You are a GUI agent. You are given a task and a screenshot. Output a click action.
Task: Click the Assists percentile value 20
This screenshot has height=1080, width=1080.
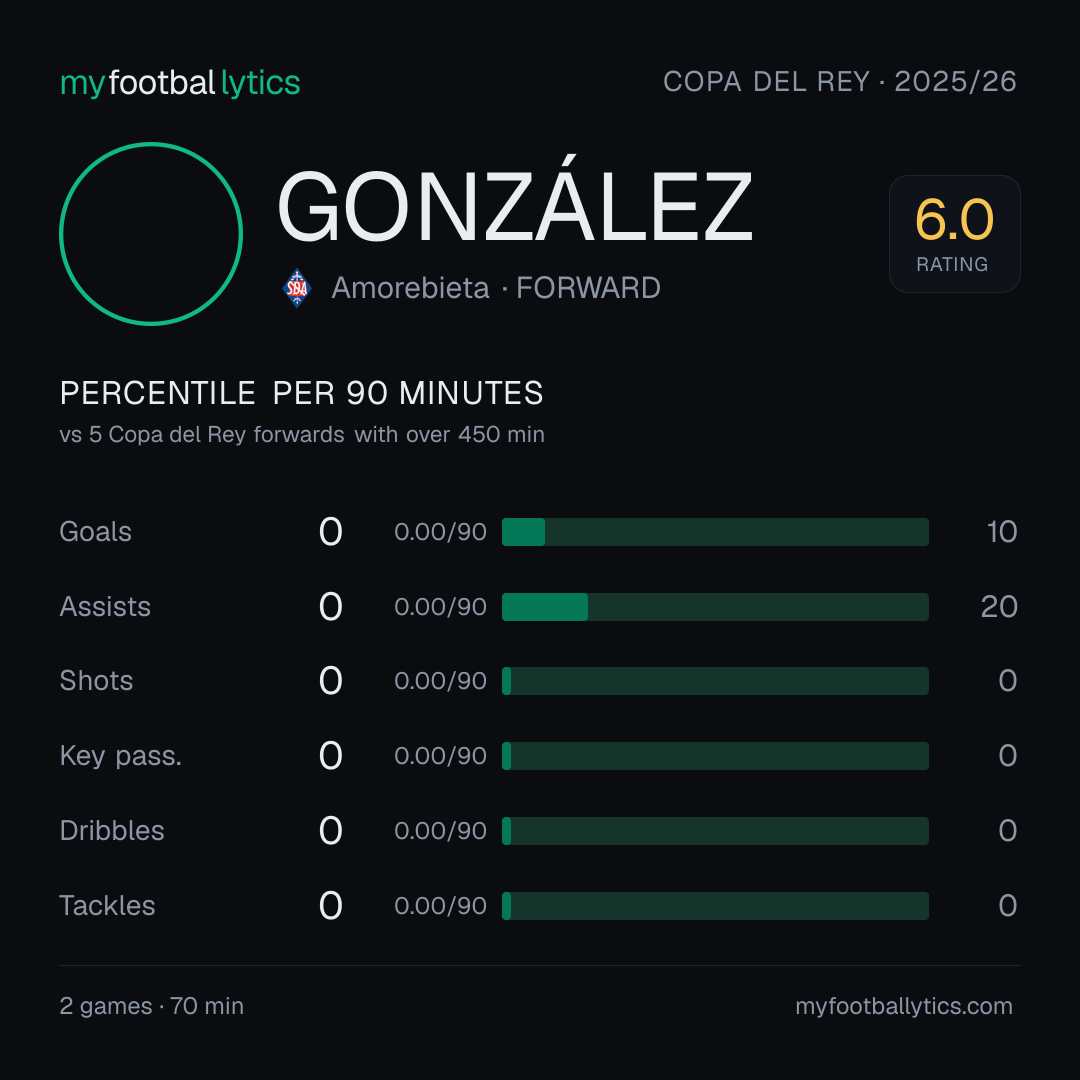tap(999, 607)
